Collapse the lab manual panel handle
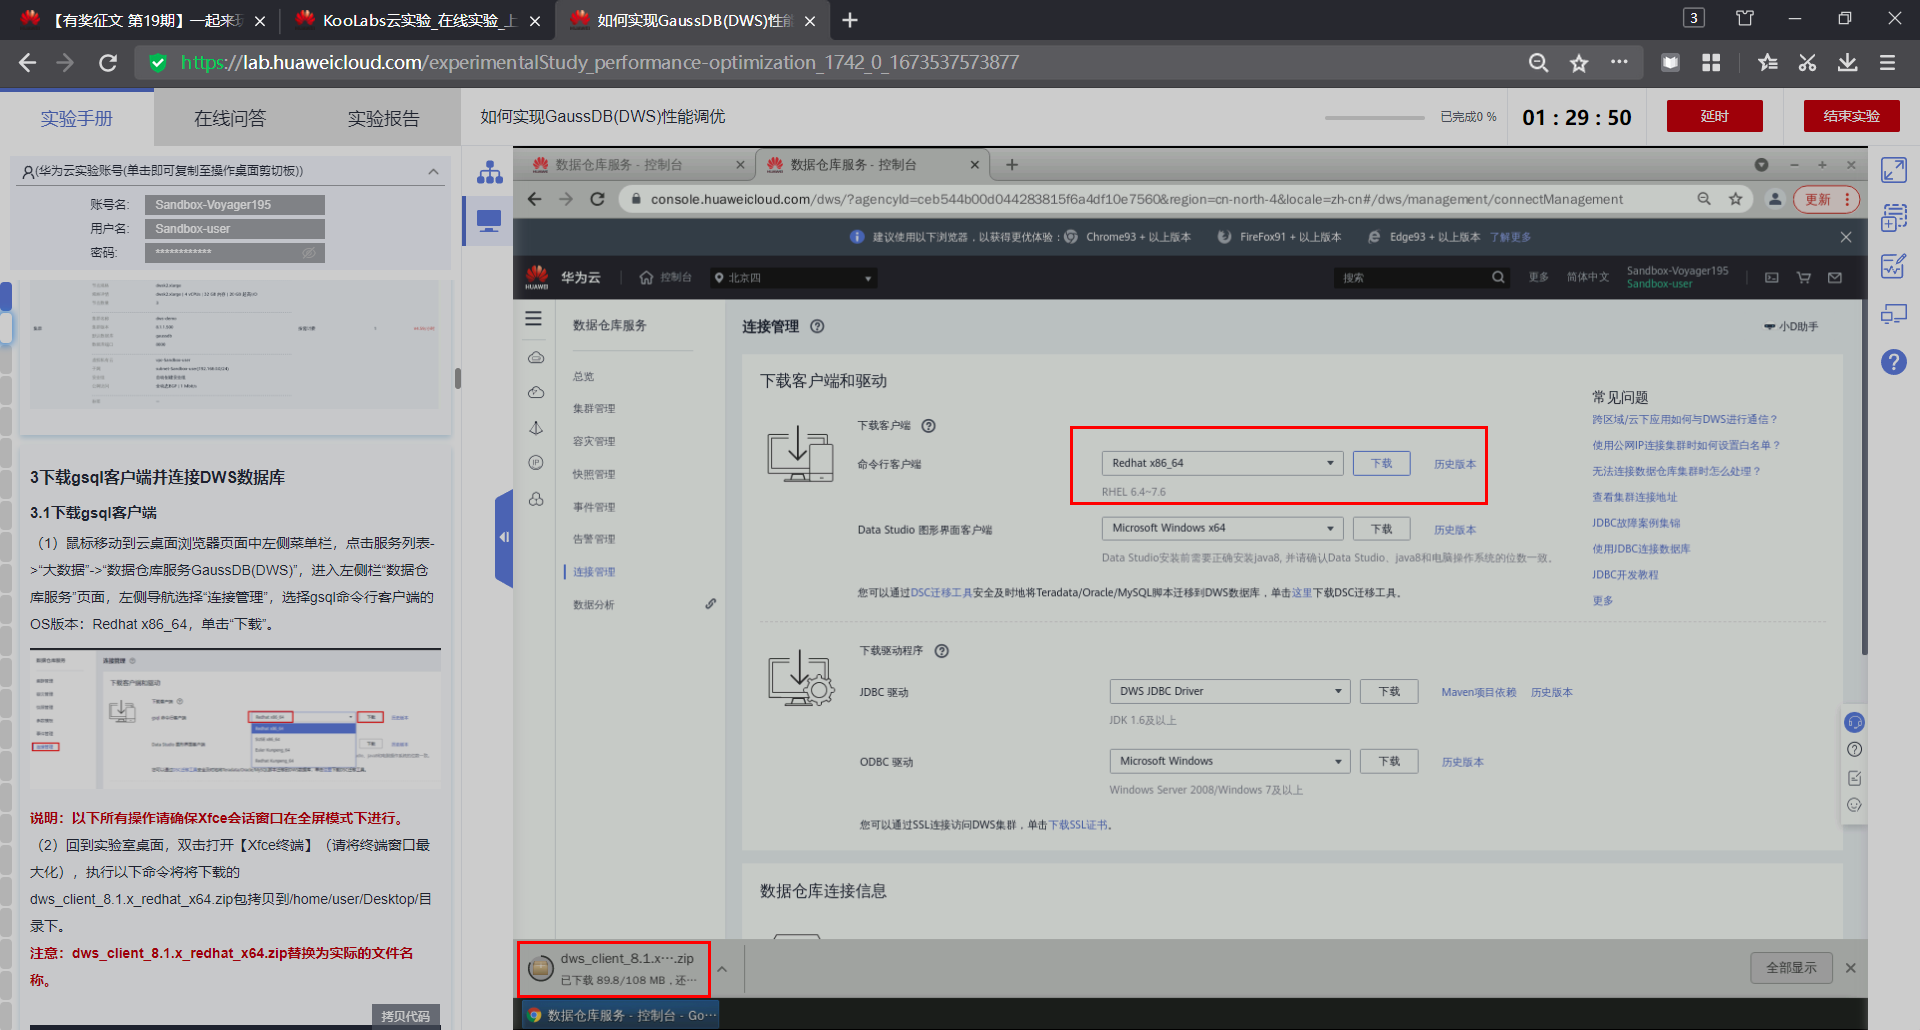This screenshot has width=1920, height=1030. [x=504, y=537]
